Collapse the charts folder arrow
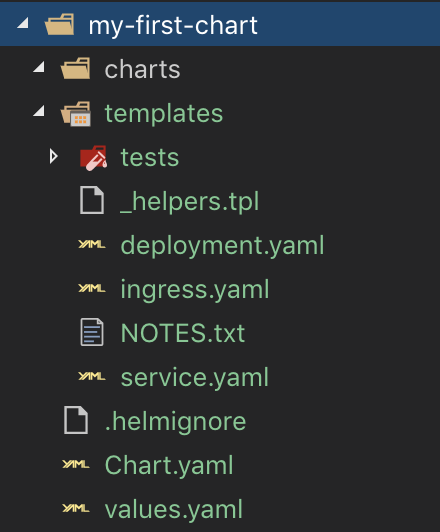440x532 pixels. coord(39,66)
